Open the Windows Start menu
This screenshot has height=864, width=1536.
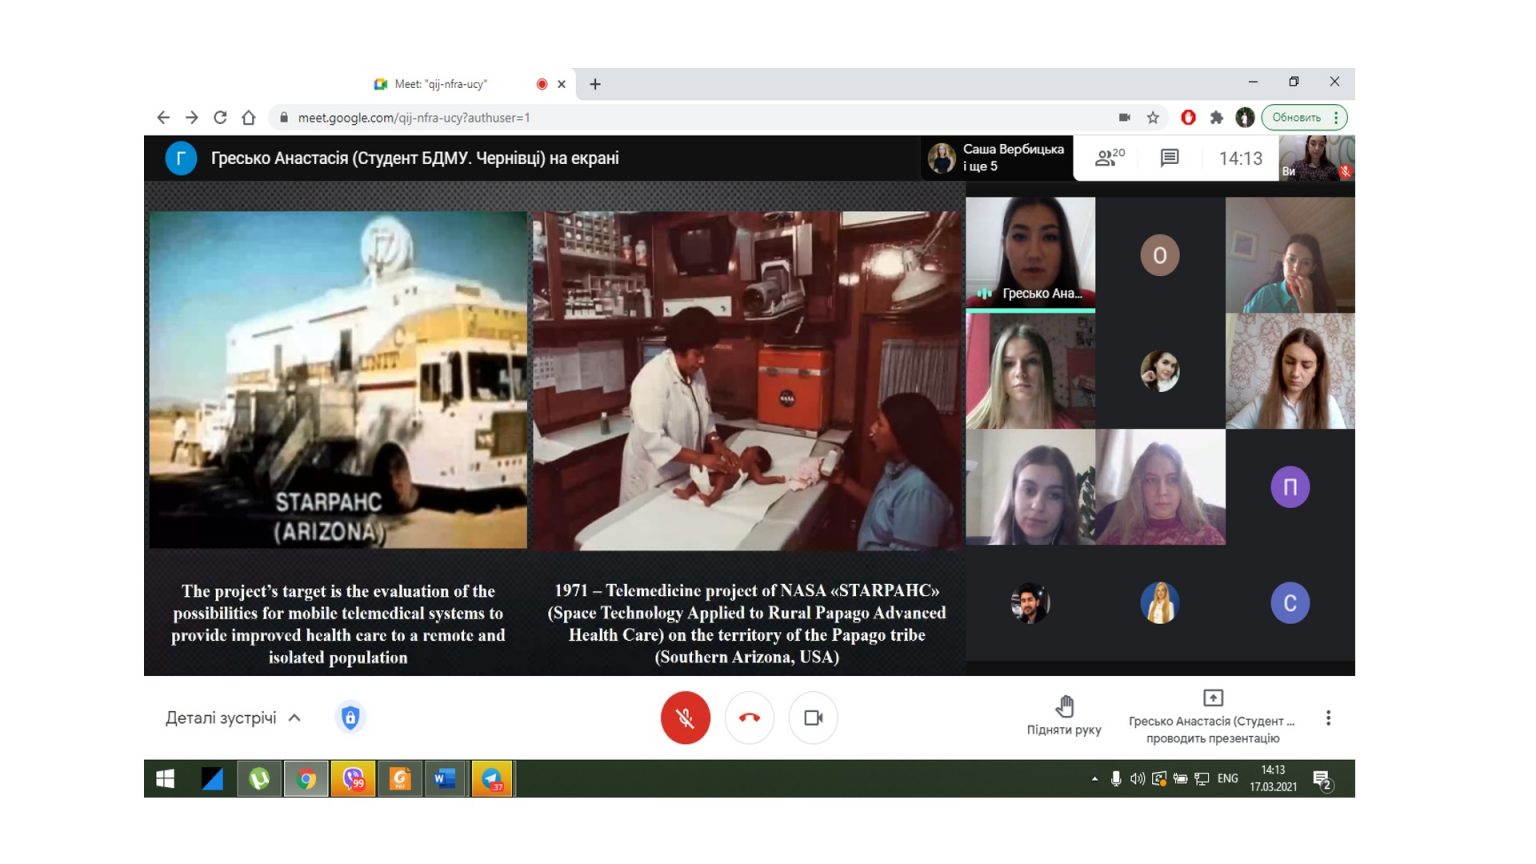pos(166,779)
